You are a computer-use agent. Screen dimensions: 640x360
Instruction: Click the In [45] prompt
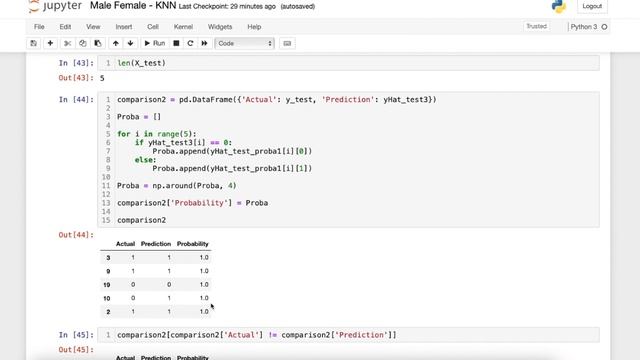click(76, 335)
